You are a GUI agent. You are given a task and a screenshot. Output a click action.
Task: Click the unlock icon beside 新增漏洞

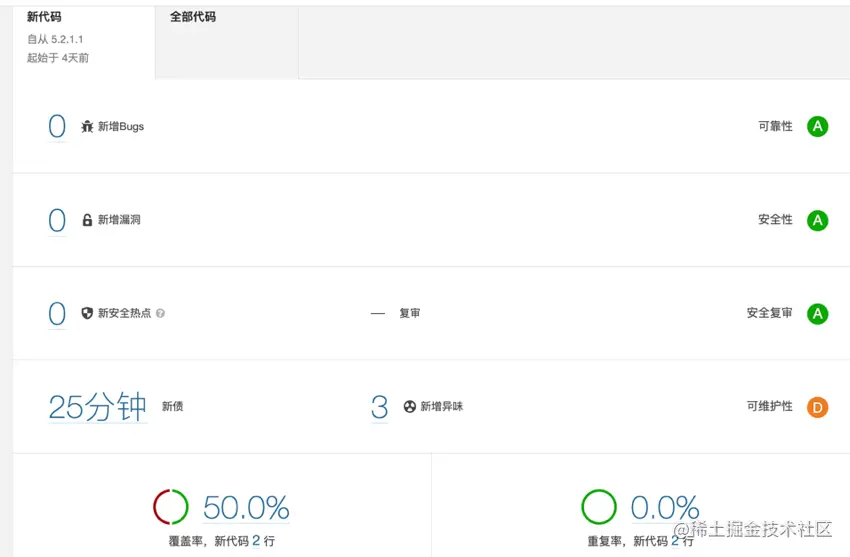click(x=87, y=220)
